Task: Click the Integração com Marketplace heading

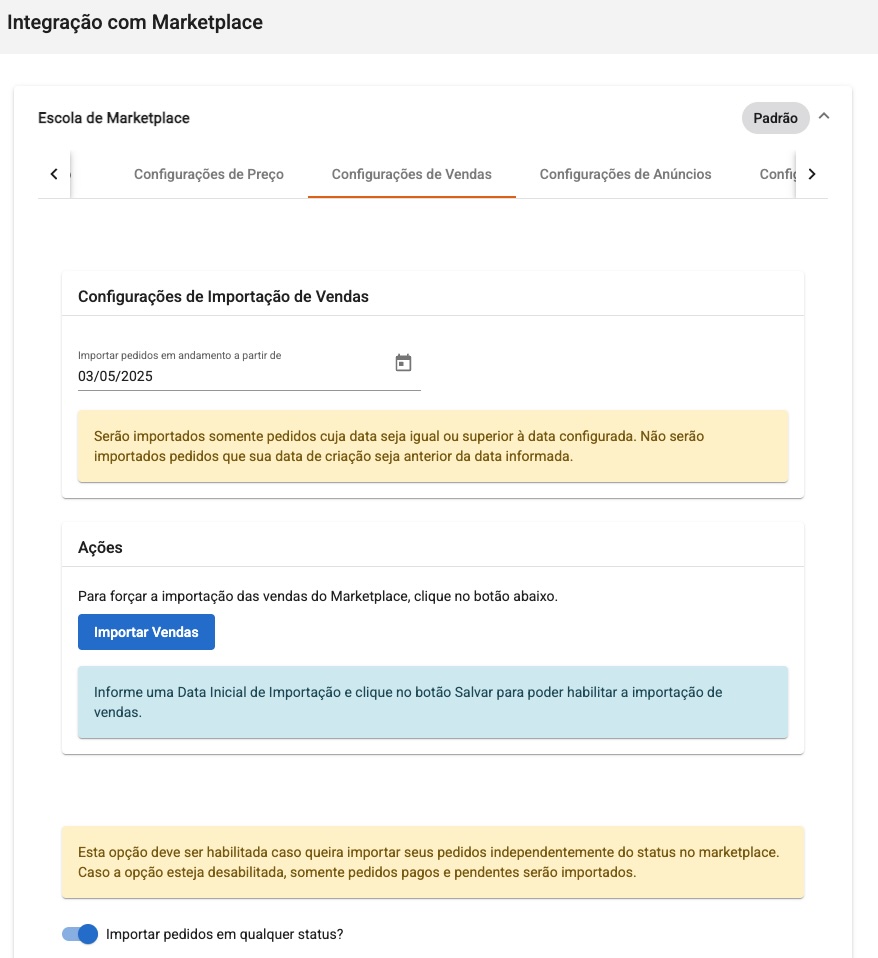Action: coord(135,22)
